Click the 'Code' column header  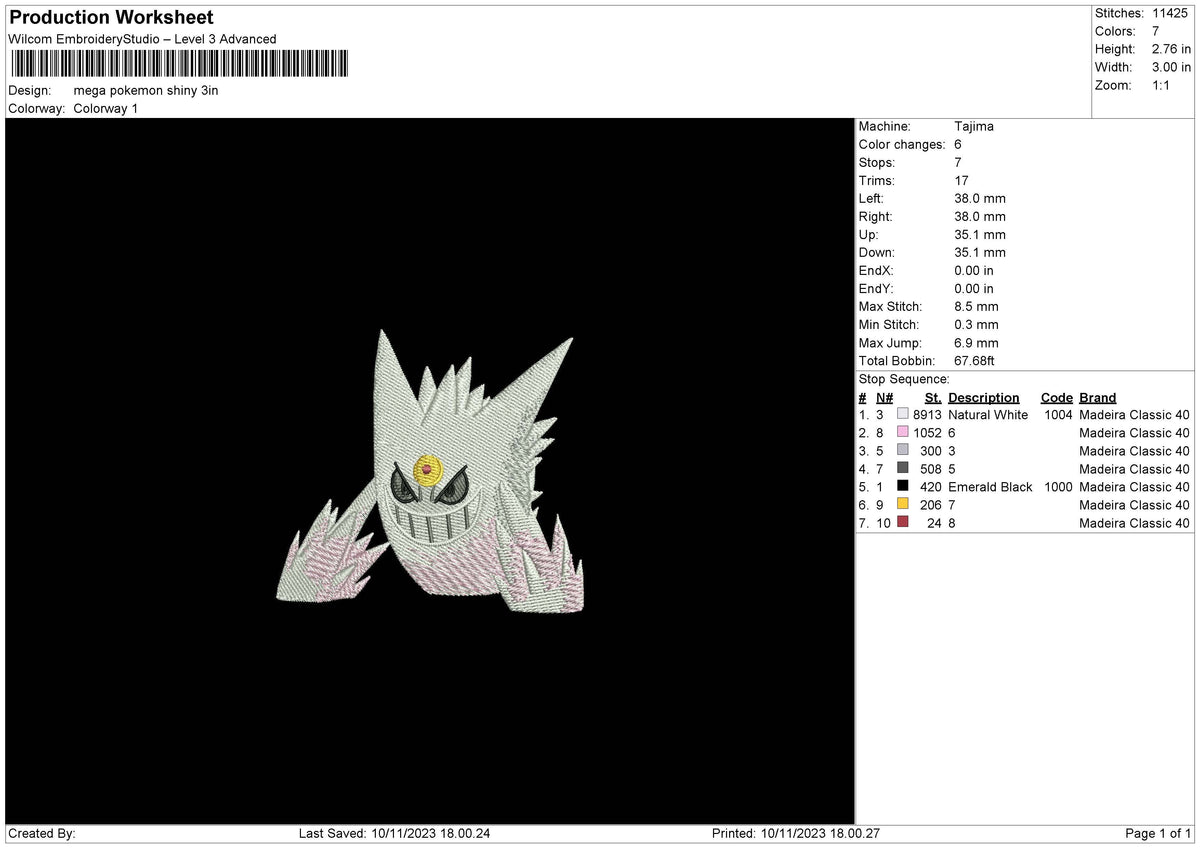click(1056, 397)
